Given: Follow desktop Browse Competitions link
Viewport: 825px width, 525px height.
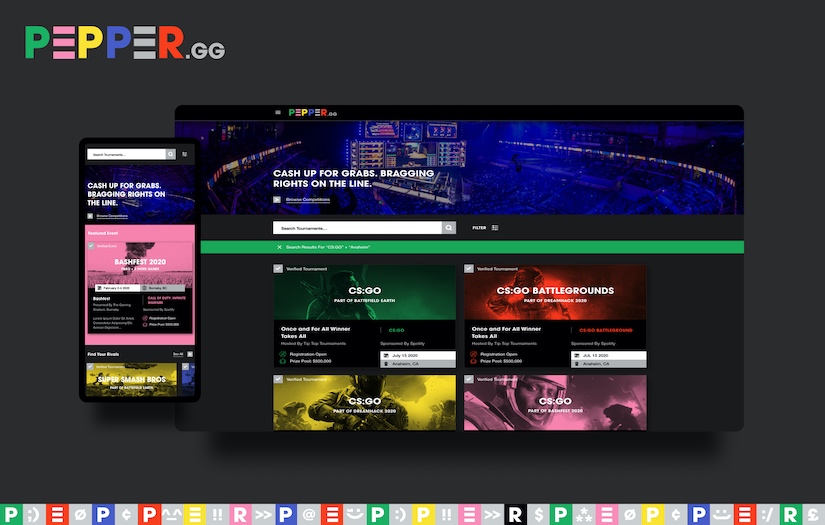Looking at the screenshot, I should click(x=308, y=199).
